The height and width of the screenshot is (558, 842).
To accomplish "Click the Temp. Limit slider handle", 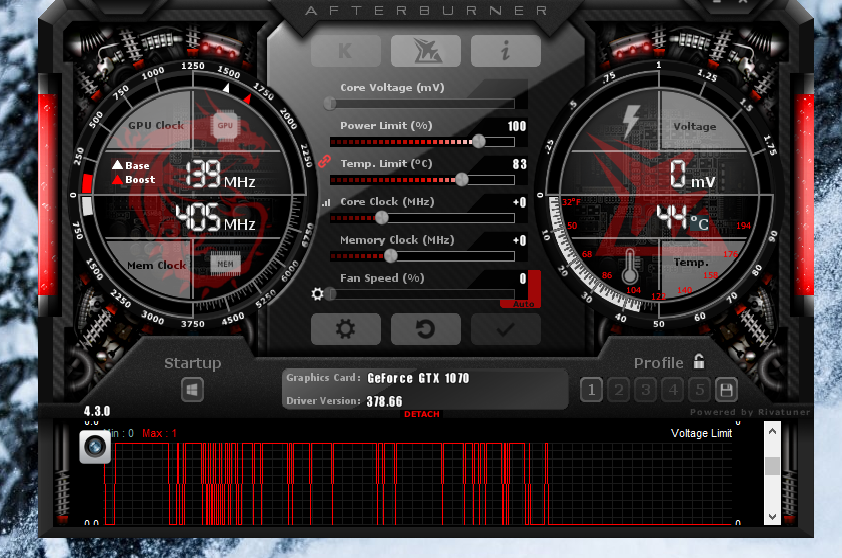I will coord(461,179).
